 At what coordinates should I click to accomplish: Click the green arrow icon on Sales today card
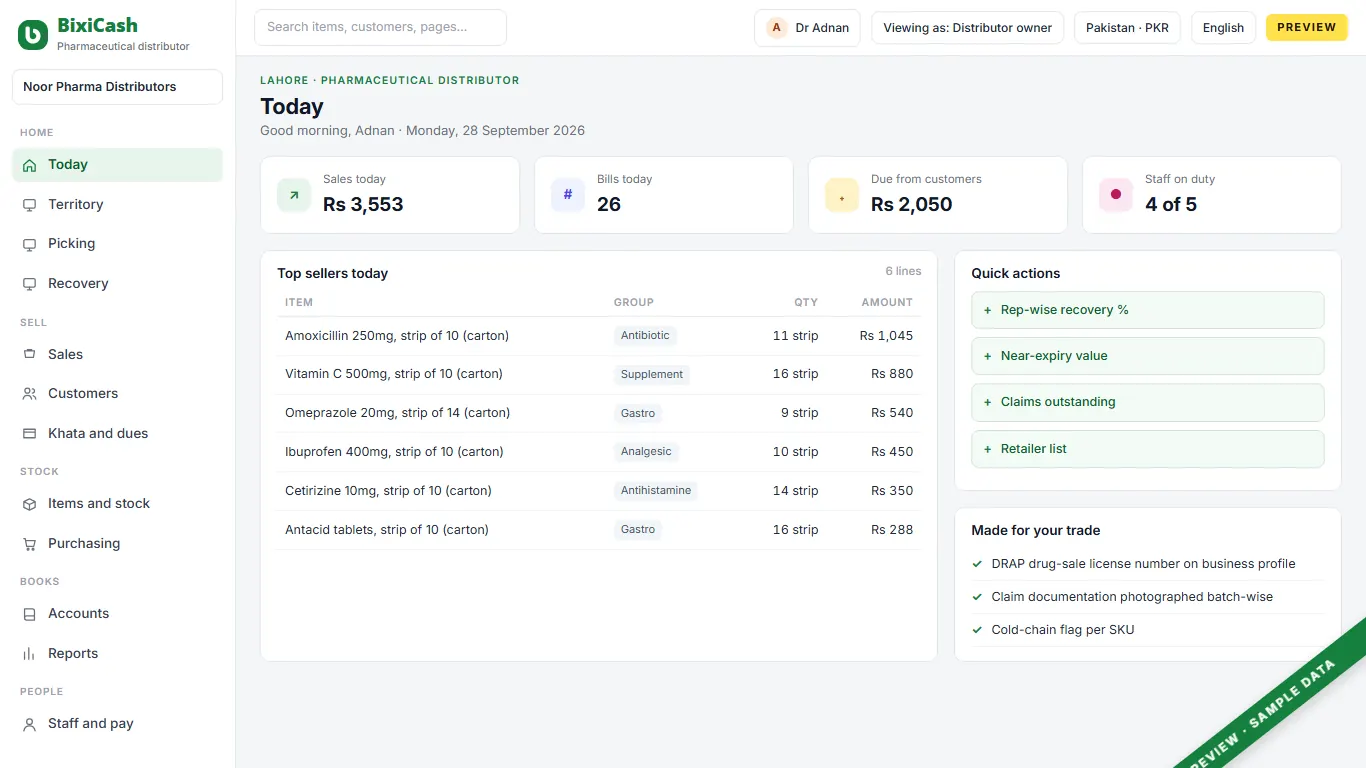[294, 195]
